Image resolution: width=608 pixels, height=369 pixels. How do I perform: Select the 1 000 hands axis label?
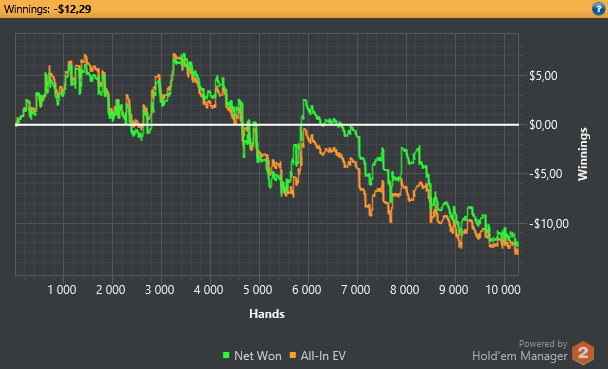(x=62, y=290)
